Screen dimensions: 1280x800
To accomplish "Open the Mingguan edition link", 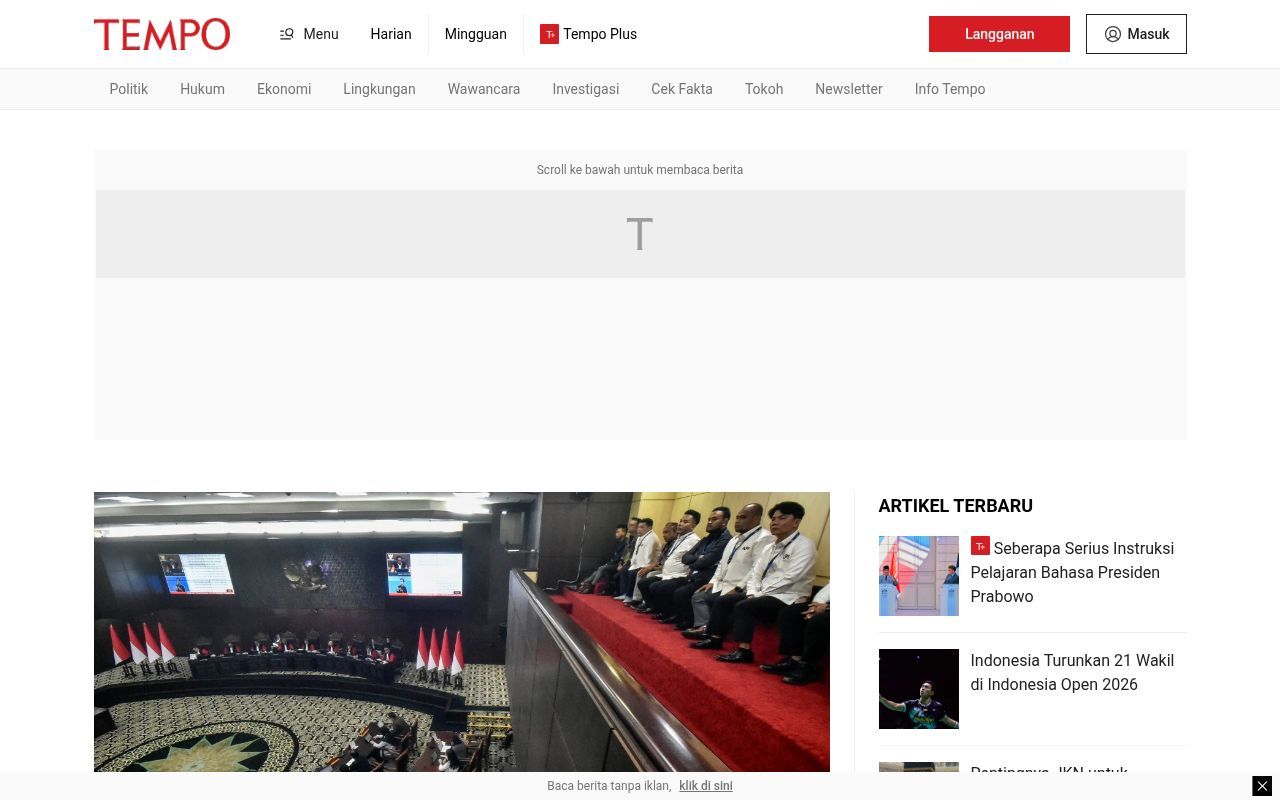I will [476, 34].
